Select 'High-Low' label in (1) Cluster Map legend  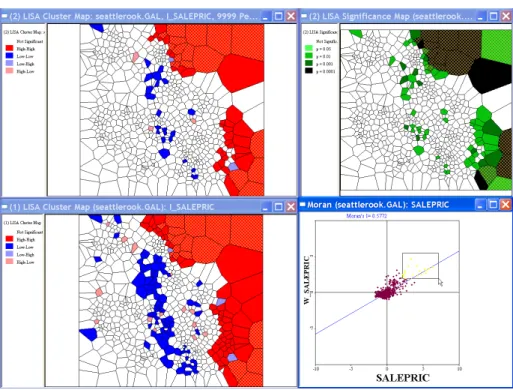(25, 262)
